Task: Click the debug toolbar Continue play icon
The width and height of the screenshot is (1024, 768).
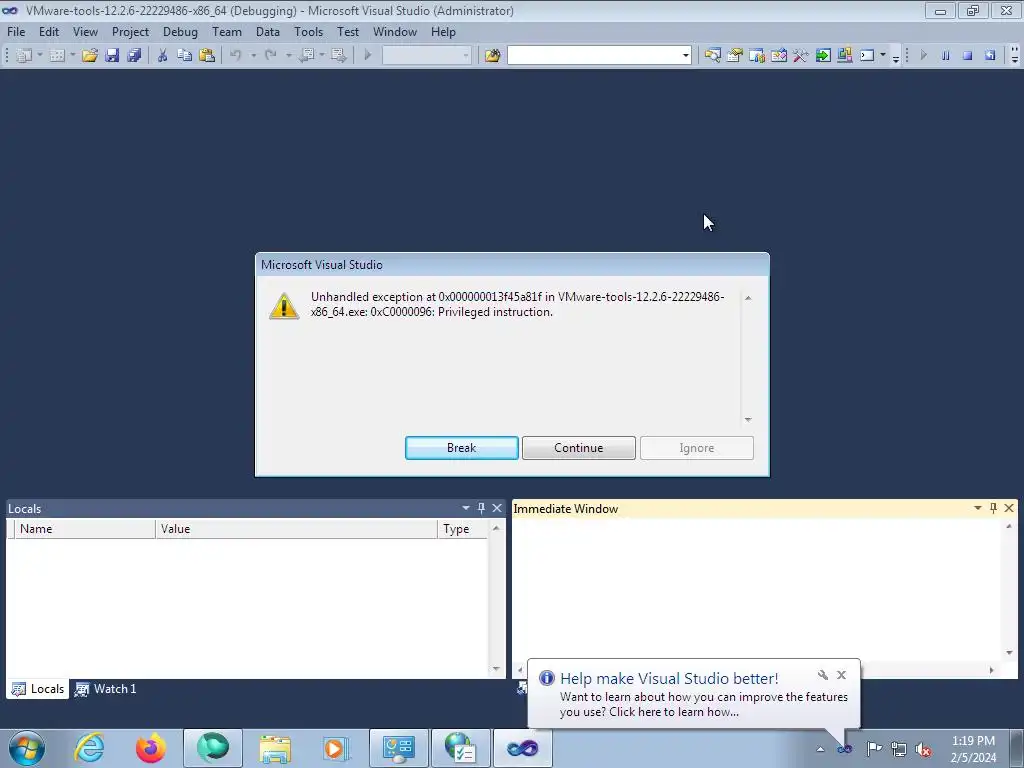Action: pos(923,56)
